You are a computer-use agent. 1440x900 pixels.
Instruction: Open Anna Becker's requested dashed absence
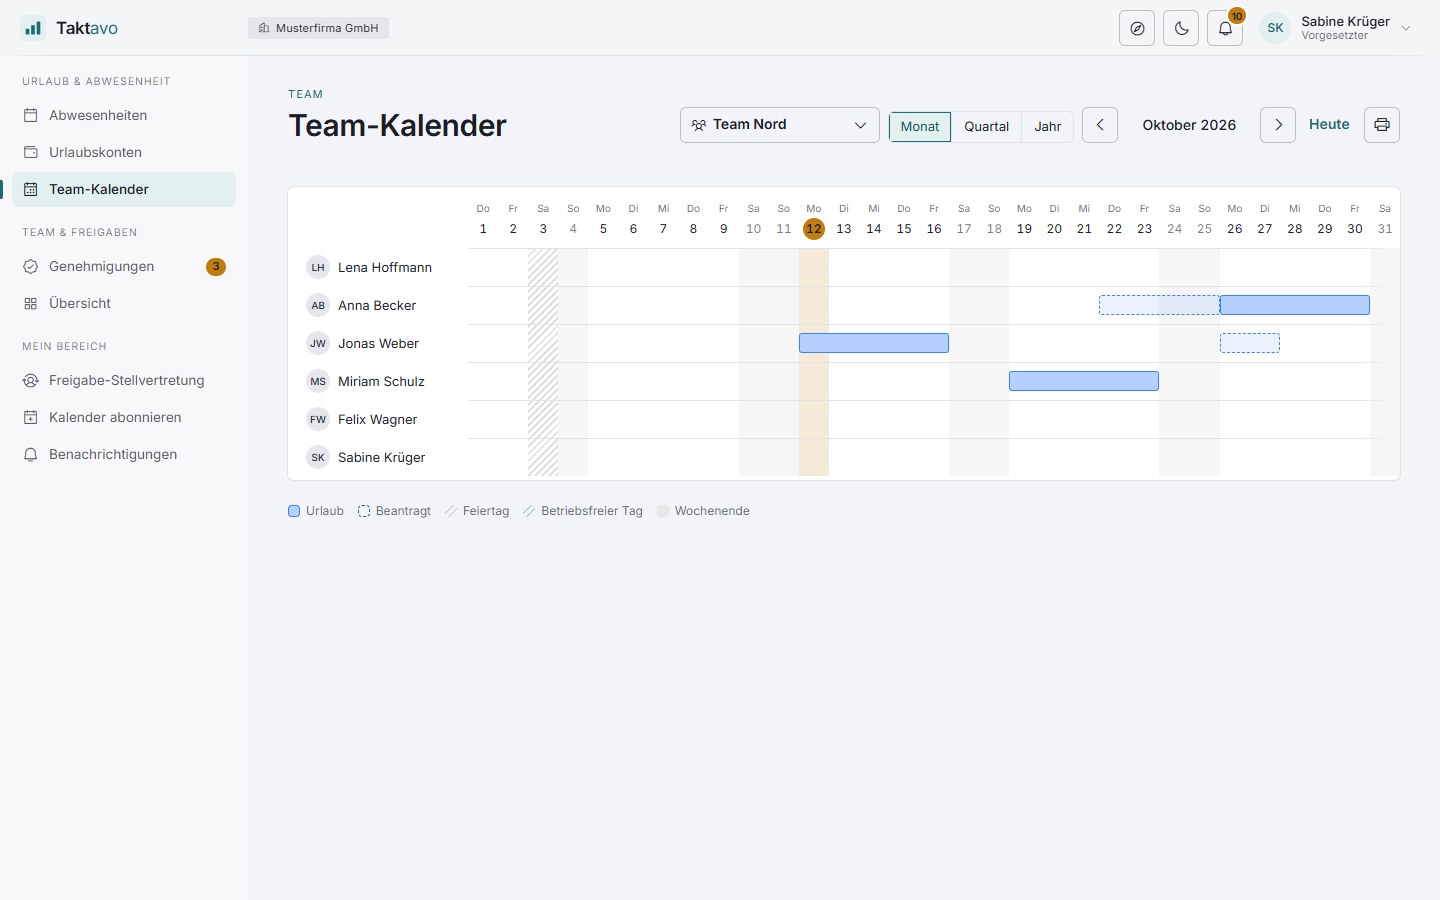(x=1159, y=305)
